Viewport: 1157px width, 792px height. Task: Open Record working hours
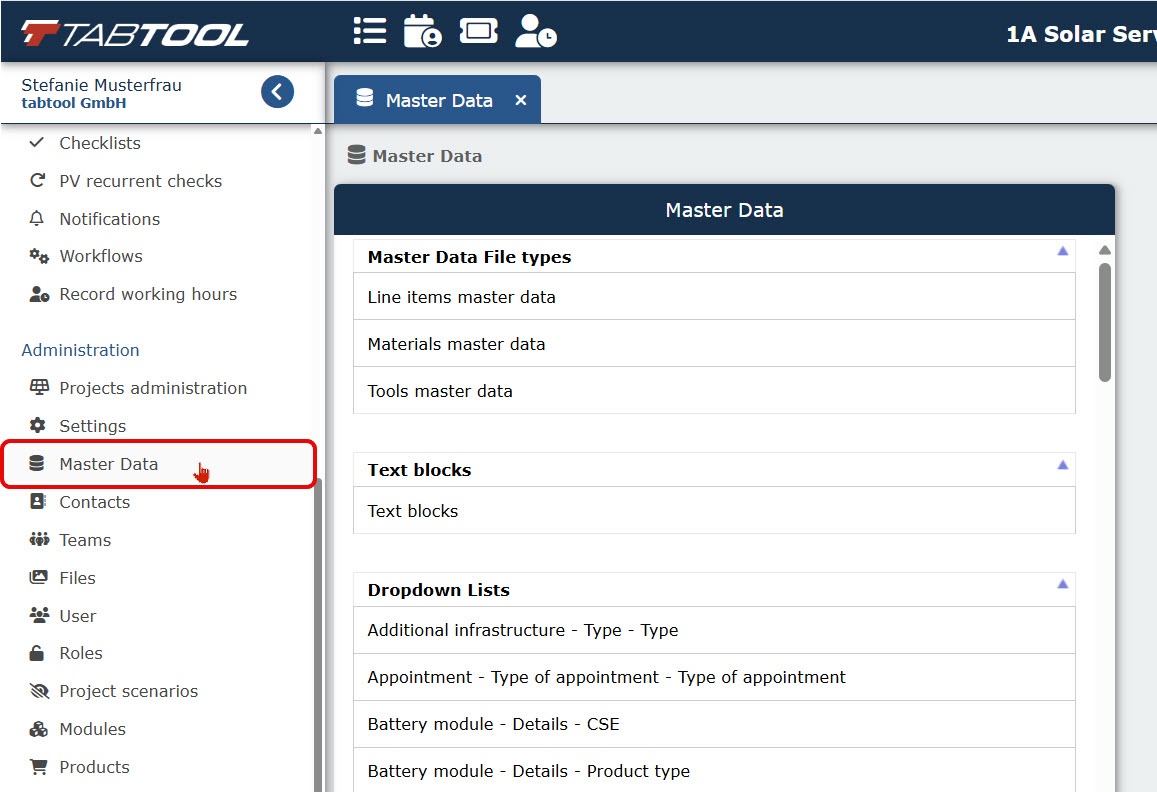click(x=148, y=295)
